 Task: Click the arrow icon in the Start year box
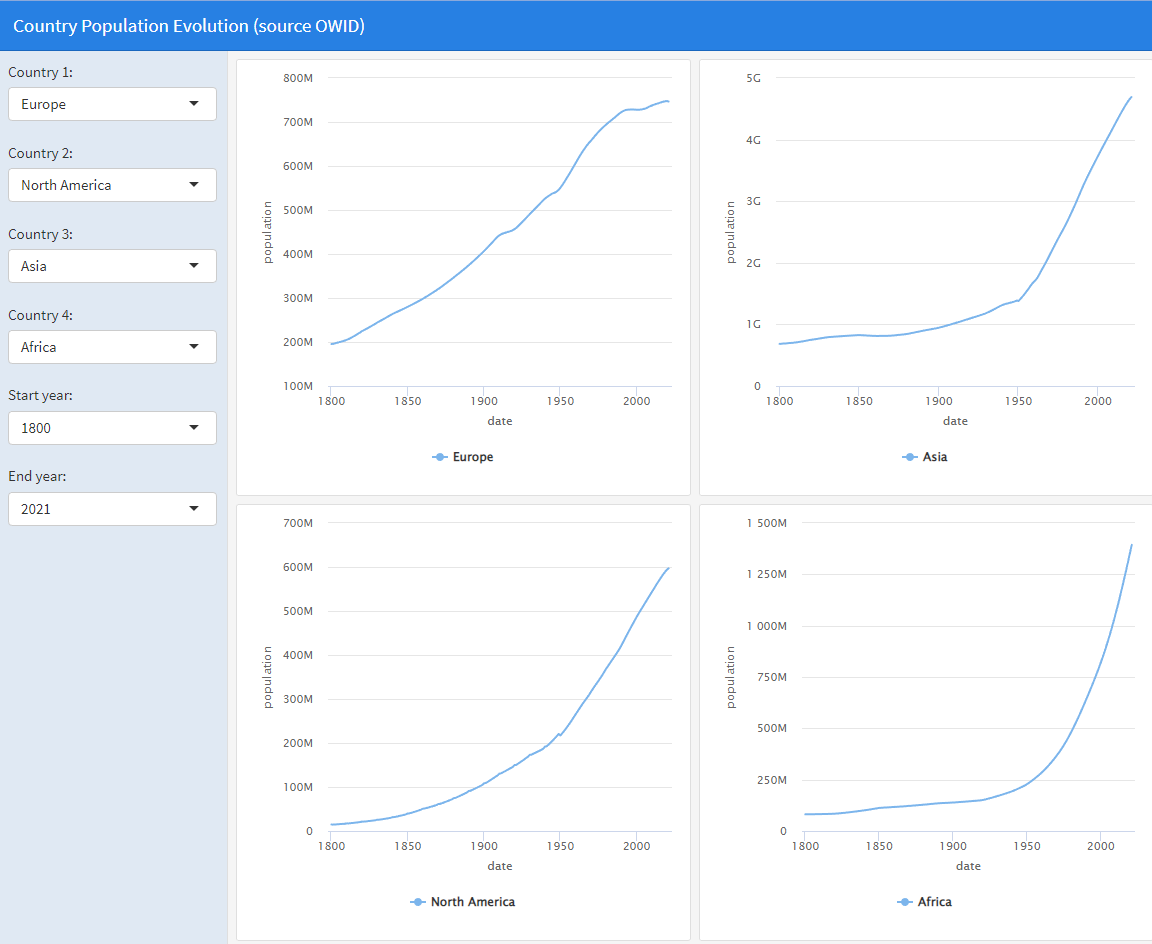[x=194, y=428]
